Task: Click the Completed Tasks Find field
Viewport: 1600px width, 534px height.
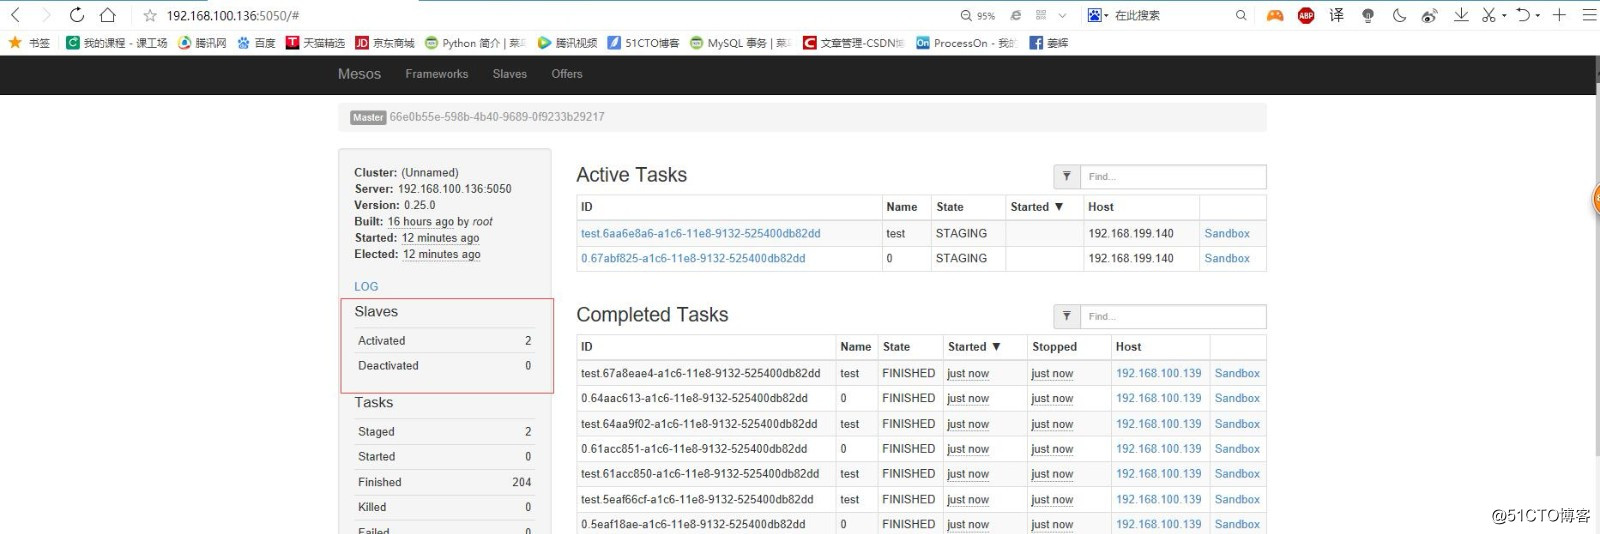Action: pyautogui.click(x=1173, y=317)
